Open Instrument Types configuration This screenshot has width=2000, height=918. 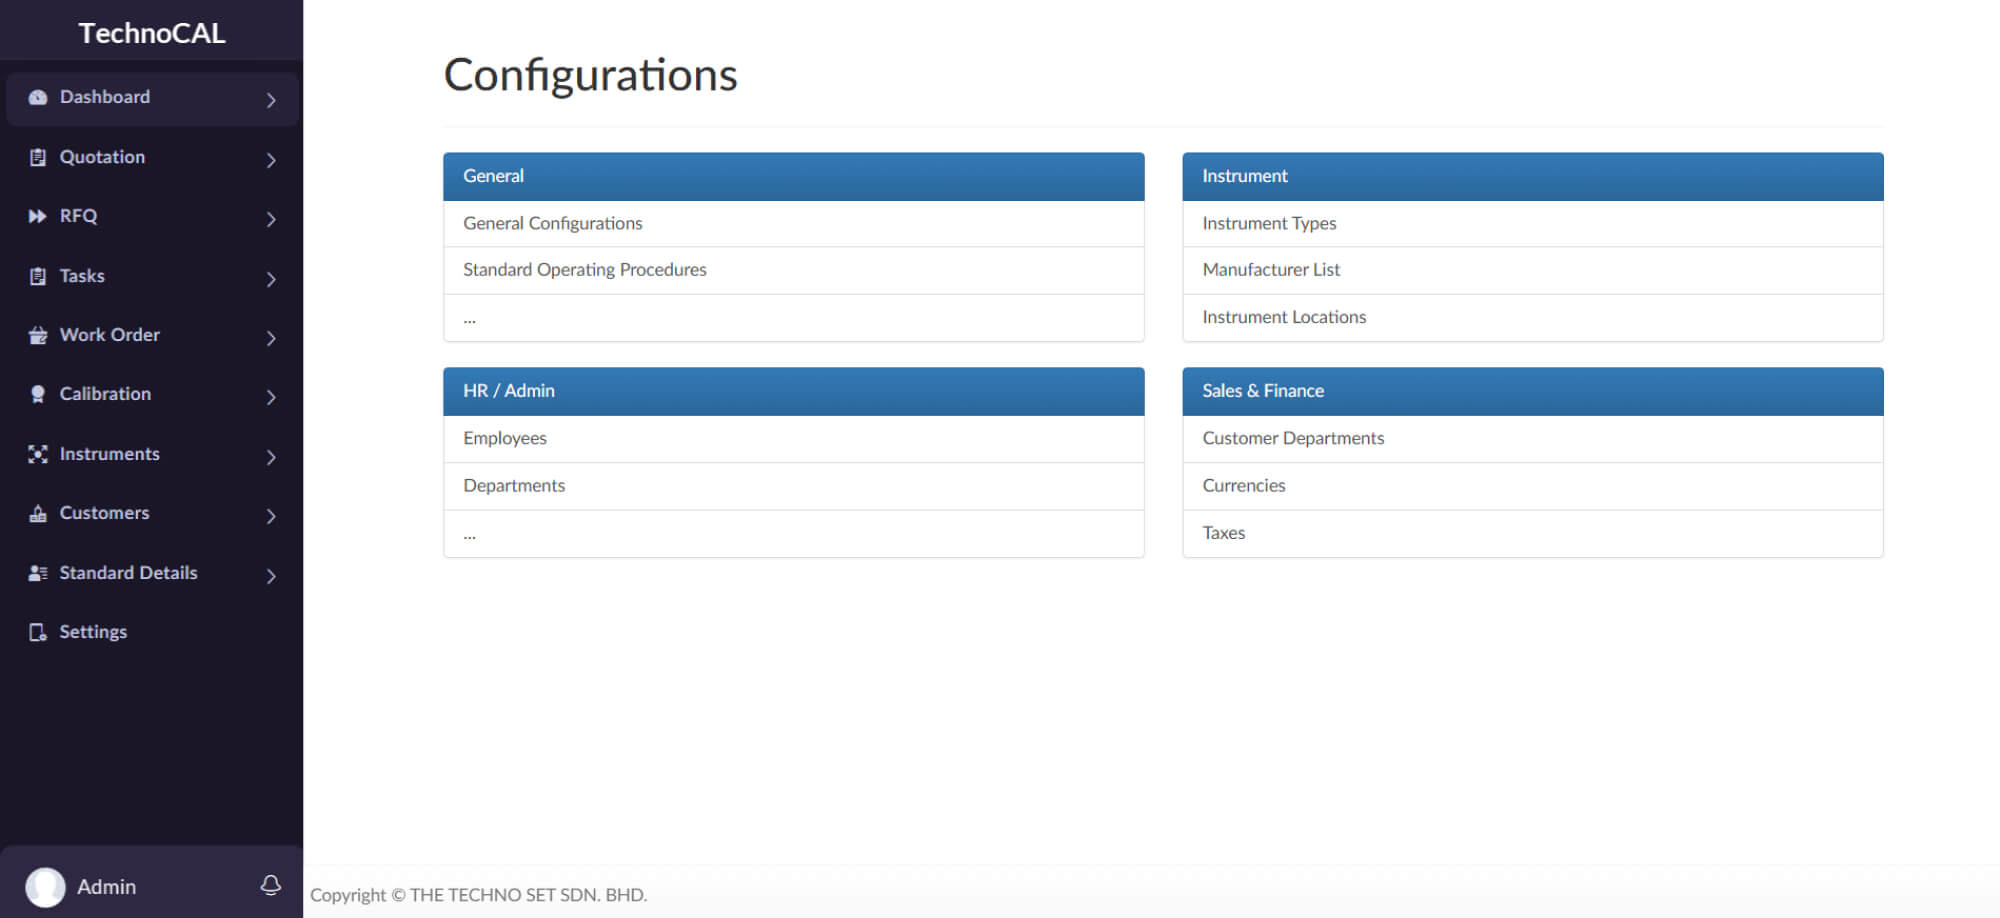pyautogui.click(x=1269, y=224)
